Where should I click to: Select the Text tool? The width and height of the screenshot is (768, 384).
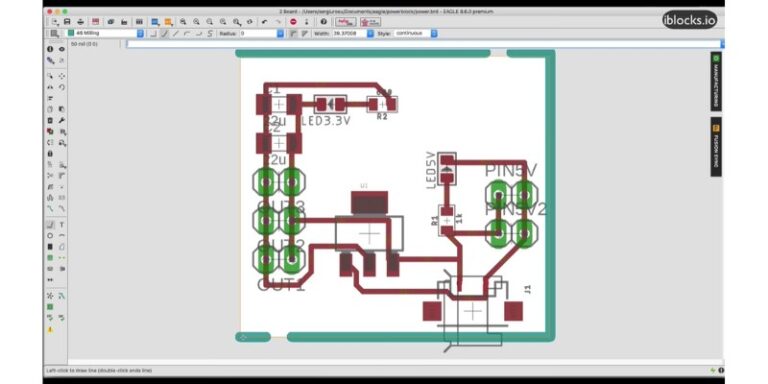click(x=62, y=225)
